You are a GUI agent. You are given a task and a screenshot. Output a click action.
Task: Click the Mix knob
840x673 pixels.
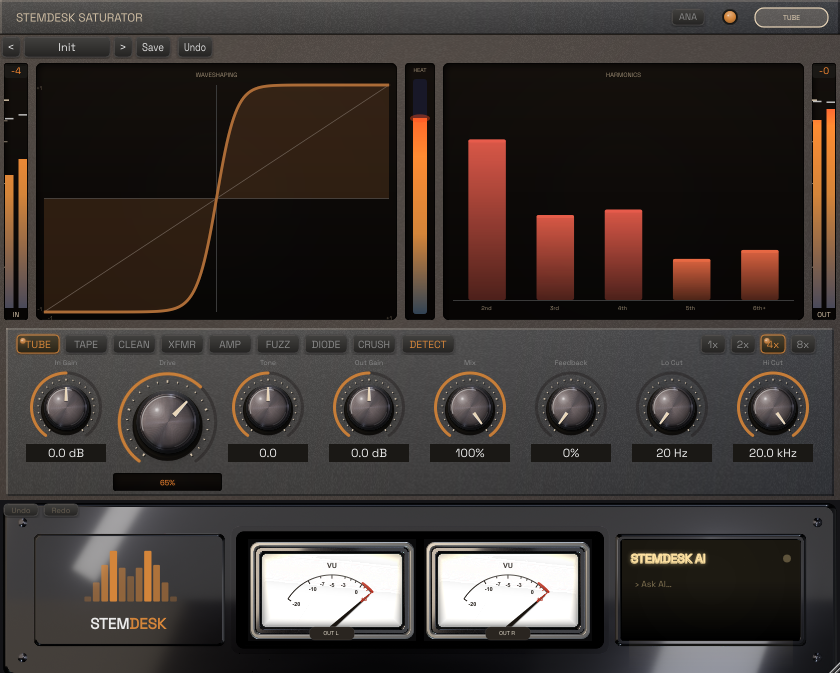click(470, 408)
